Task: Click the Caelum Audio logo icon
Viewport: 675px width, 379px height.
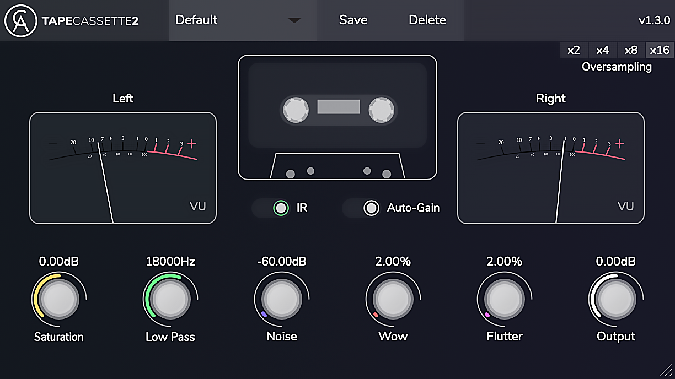Action: (20, 21)
